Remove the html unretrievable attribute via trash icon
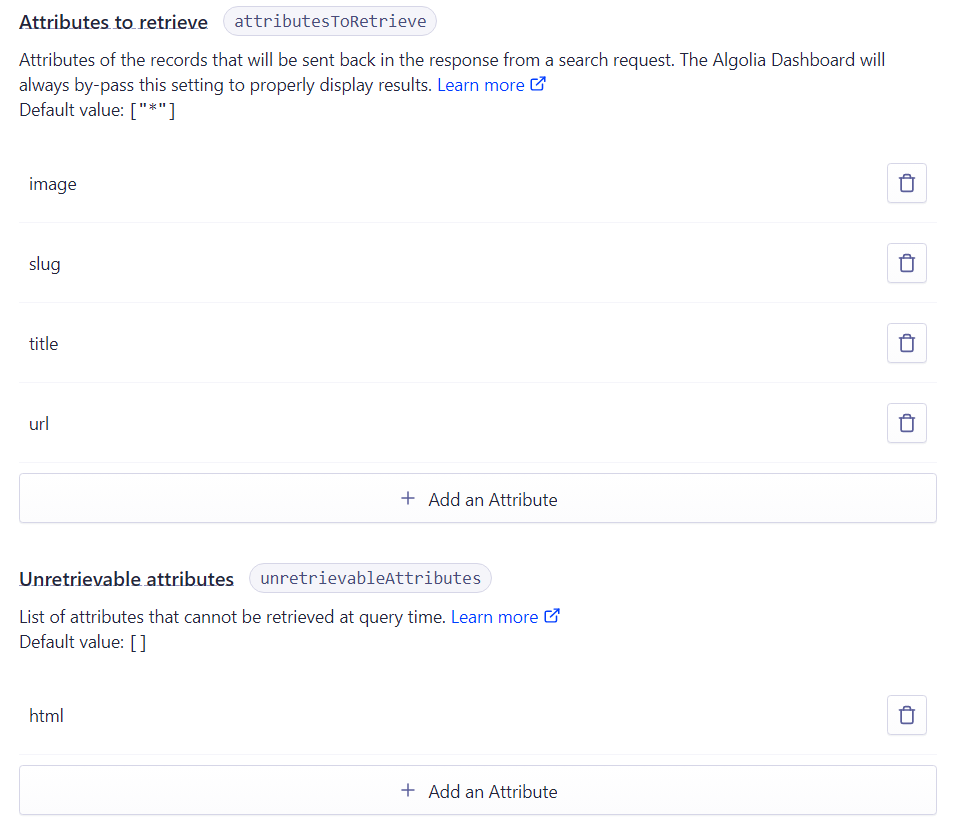This screenshot has width=965, height=831. tap(906, 715)
